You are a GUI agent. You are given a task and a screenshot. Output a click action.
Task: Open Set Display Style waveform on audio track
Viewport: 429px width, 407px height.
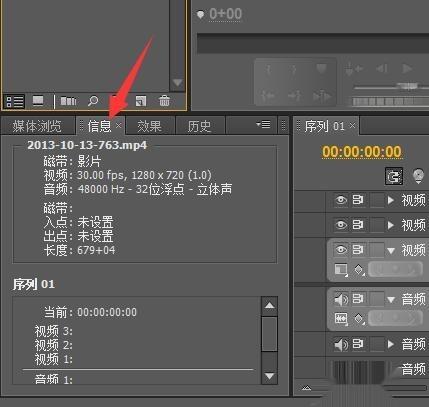tap(341, 319)
